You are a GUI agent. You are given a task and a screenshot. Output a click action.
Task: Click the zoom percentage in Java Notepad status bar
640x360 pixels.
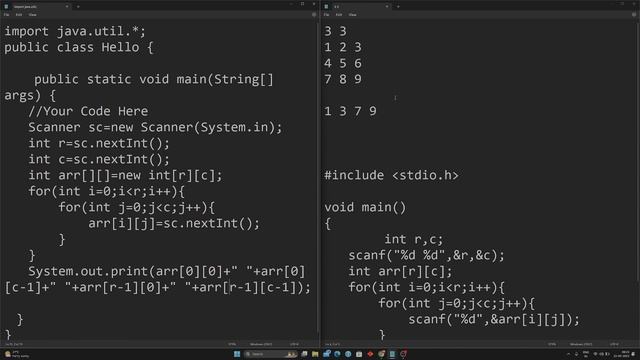pyautogui.click(x=232, y=344)
